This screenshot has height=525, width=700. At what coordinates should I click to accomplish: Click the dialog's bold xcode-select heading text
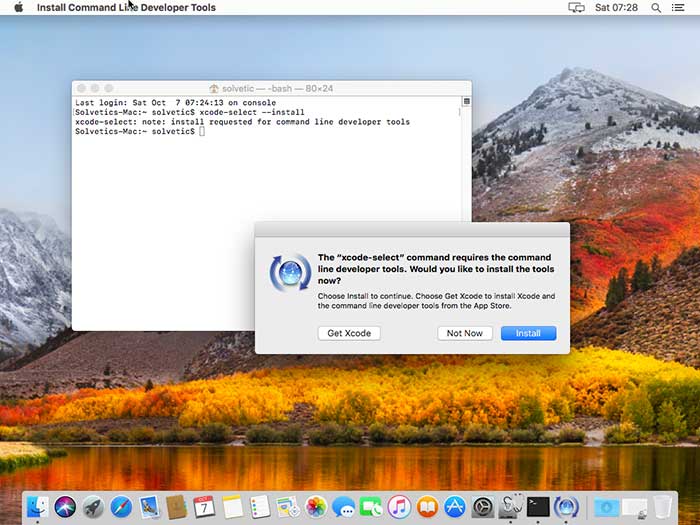click(436, 269)
